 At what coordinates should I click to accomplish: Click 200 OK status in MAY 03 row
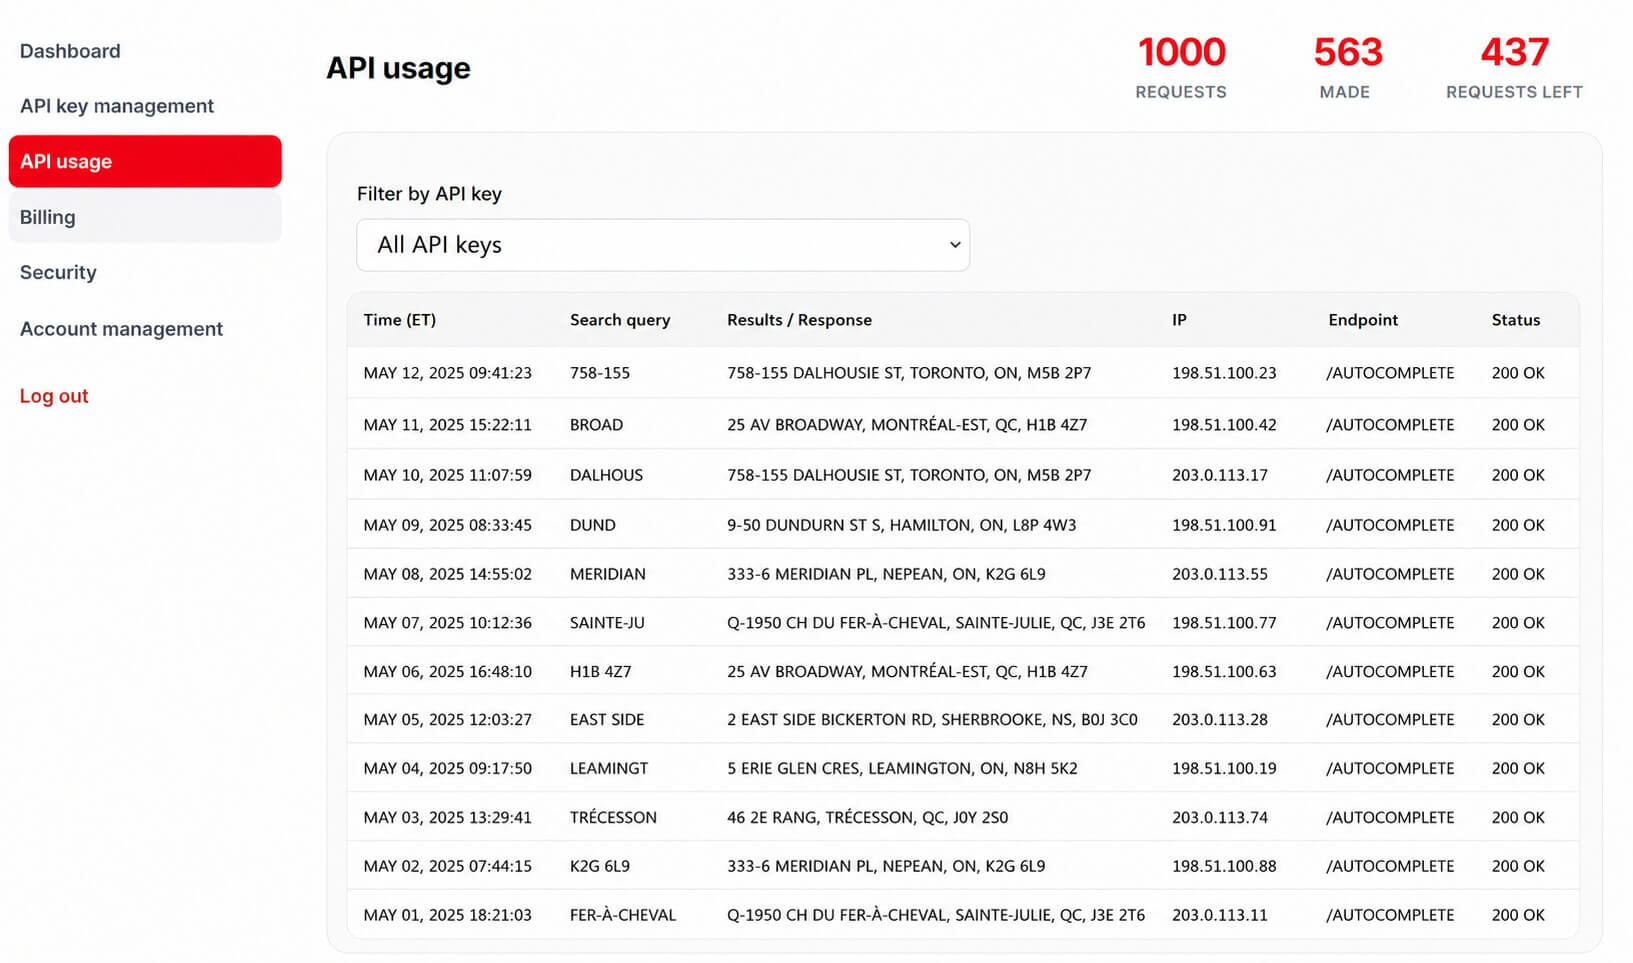(x=1518, y=818)
